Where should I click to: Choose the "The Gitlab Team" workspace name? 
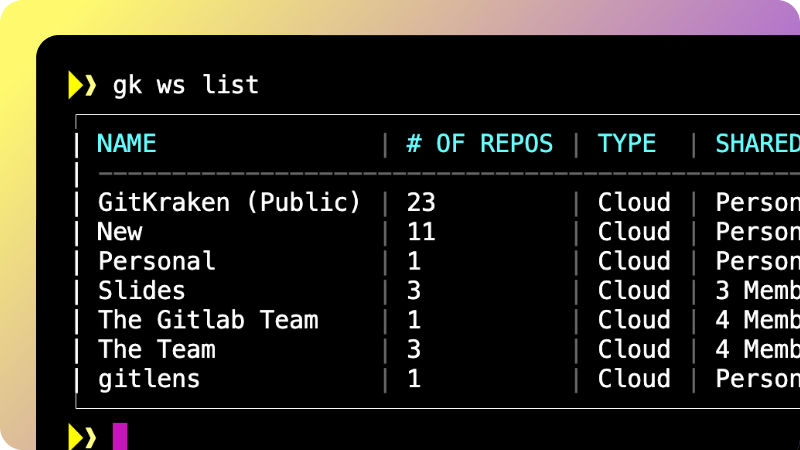(208, 321)
